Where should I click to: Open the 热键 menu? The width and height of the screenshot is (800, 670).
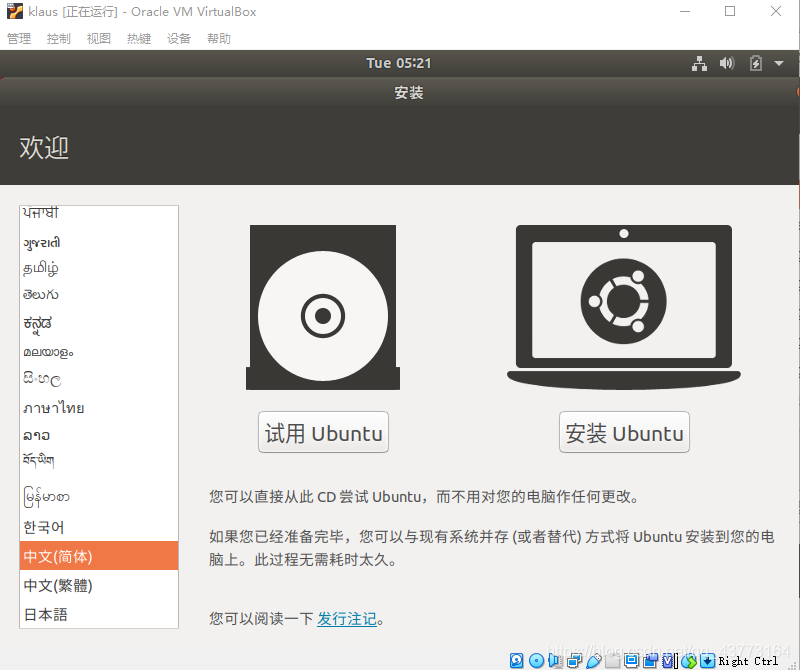(x=139, y=38)
